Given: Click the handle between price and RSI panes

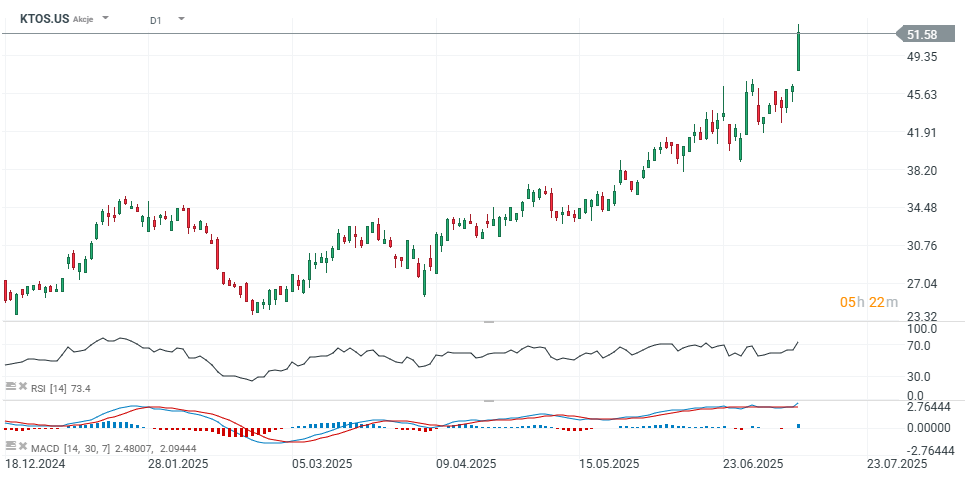Looking at the screenshot, I should 489,322.
